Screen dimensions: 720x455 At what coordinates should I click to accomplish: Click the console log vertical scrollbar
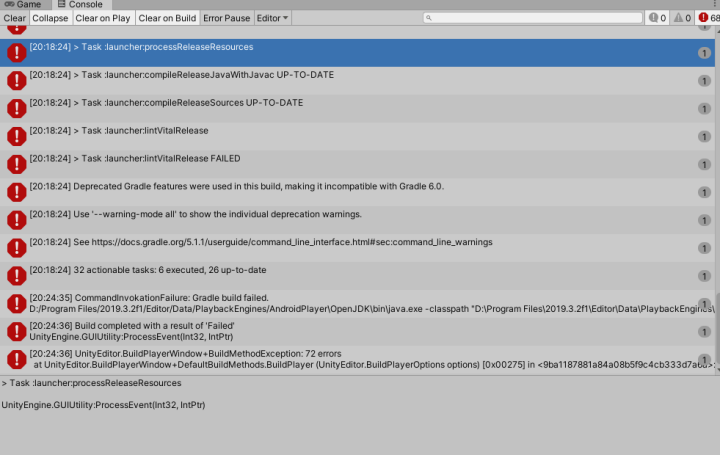tap(716, 328)
